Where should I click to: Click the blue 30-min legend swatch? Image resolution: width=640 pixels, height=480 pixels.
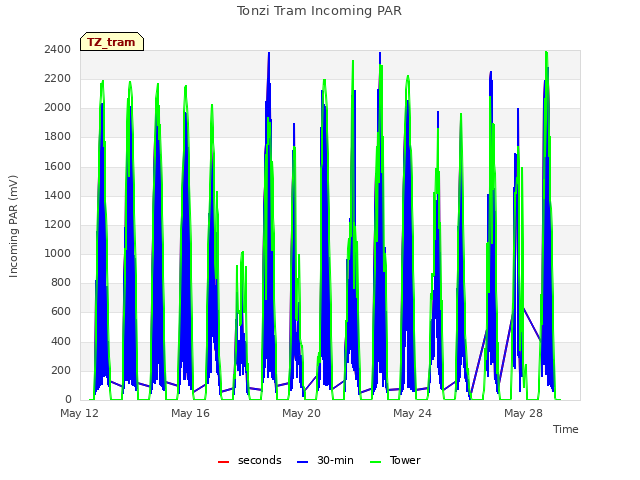(x=302, y=462)
